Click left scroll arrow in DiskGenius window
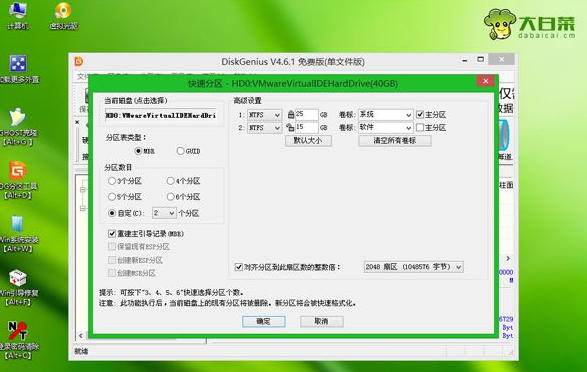 coord(81,336)
